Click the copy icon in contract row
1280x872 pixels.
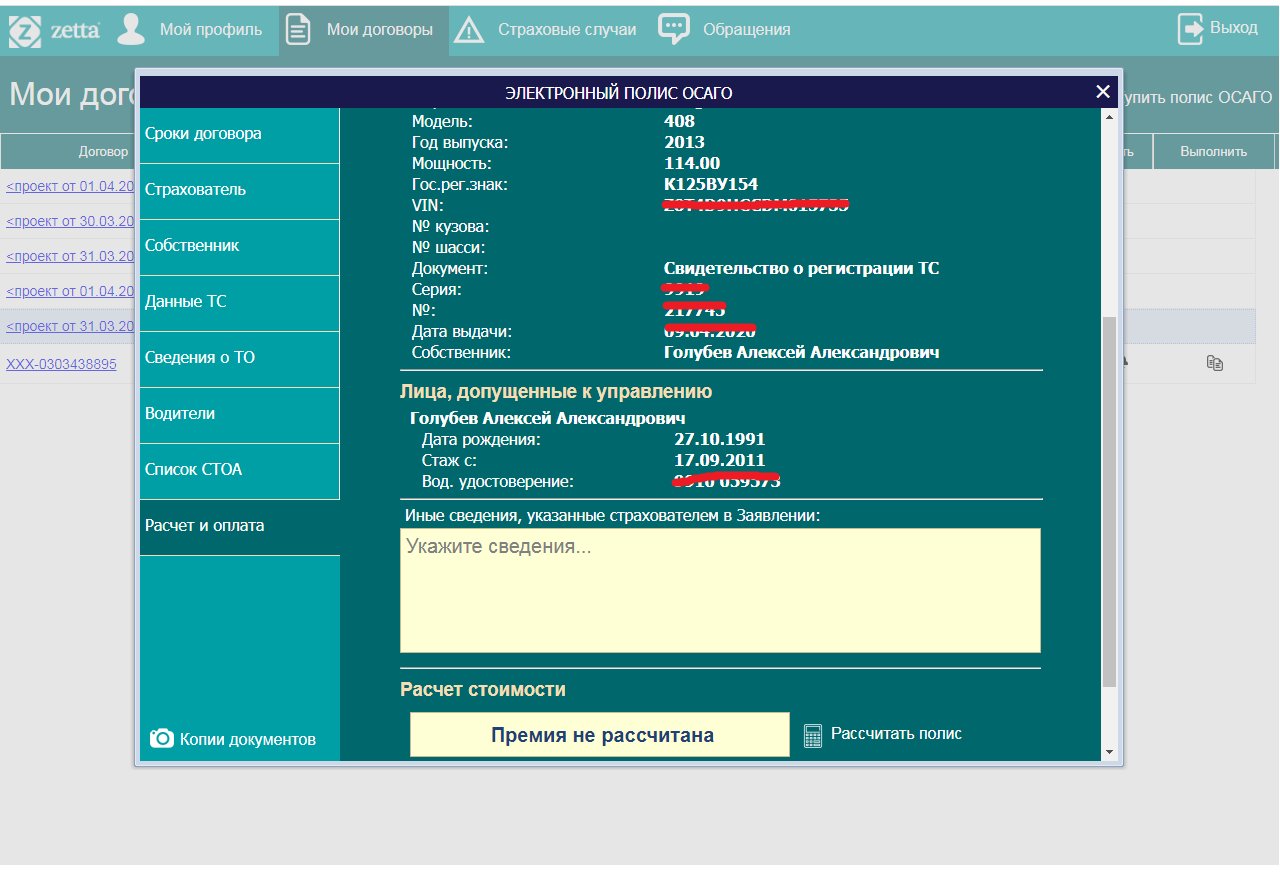coord(1215,363)
